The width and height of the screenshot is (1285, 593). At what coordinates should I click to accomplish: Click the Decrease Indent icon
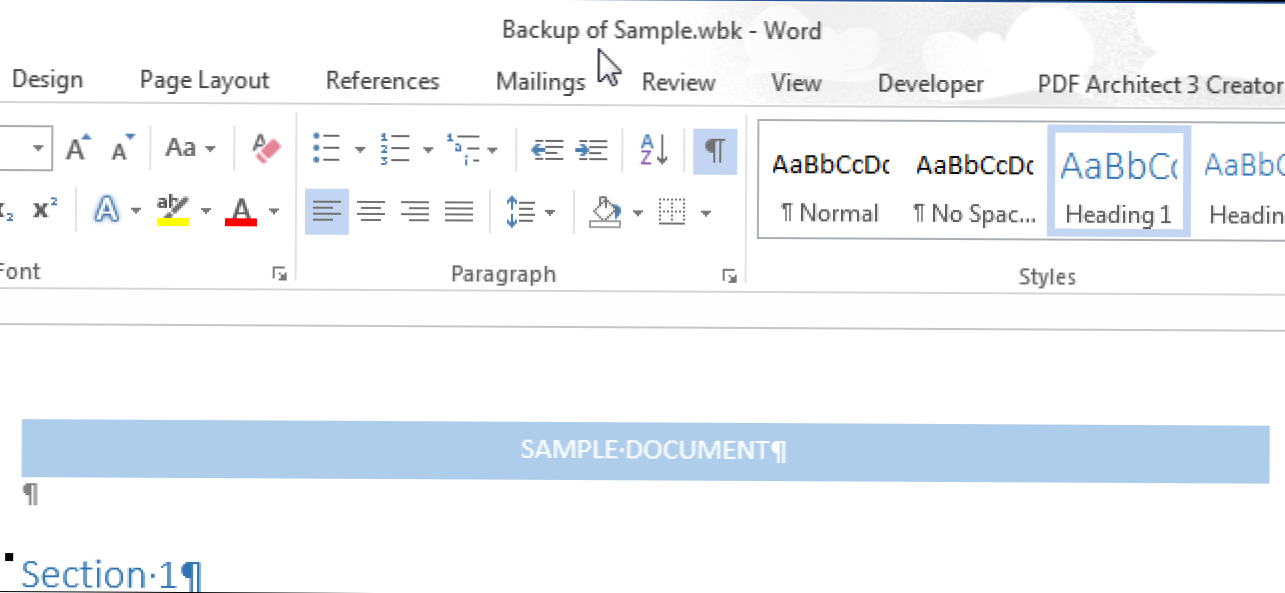[547, 150]
